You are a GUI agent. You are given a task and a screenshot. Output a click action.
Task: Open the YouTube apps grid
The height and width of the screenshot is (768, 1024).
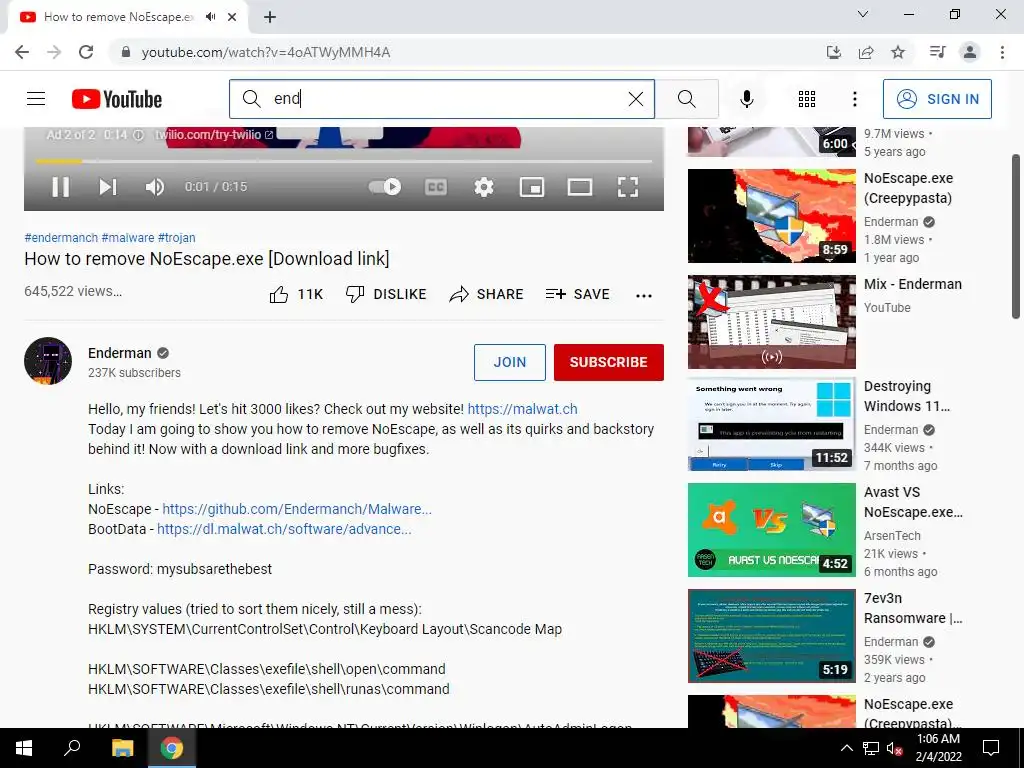[807, 99]
